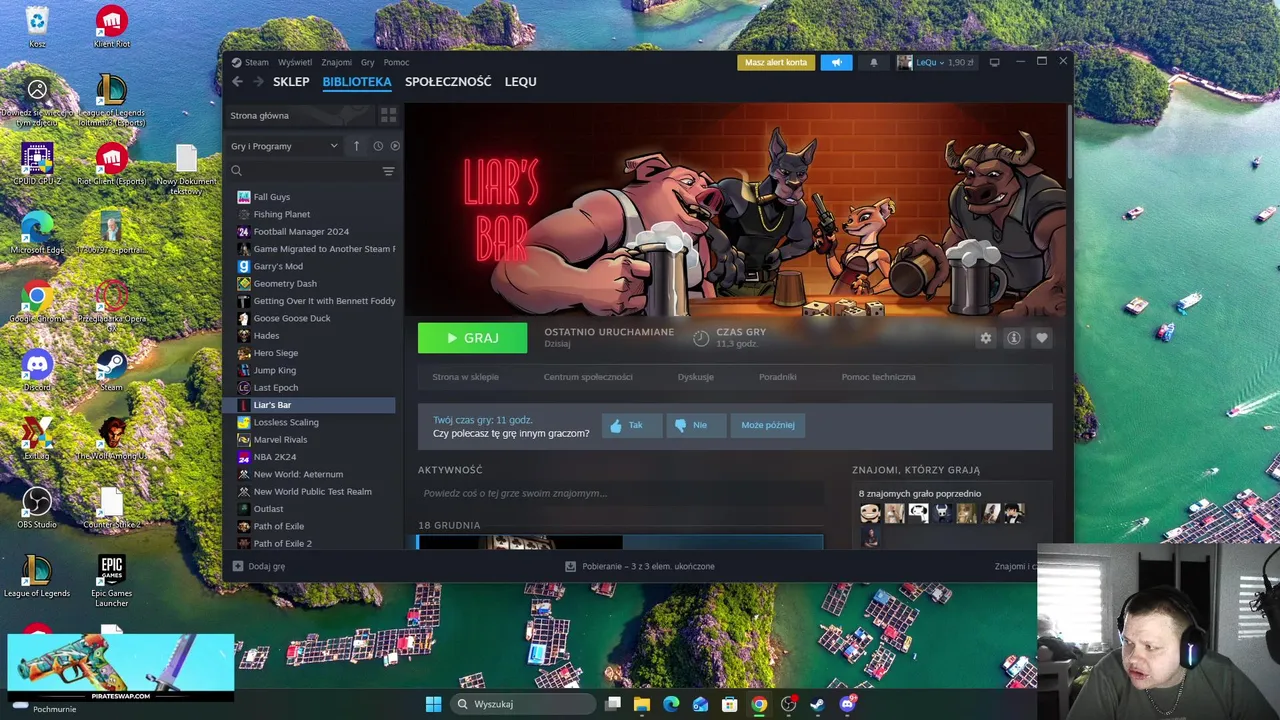Open the LeQu account avatar
The width and height of the screenshot is (1280, 720).
click(904, 62)
